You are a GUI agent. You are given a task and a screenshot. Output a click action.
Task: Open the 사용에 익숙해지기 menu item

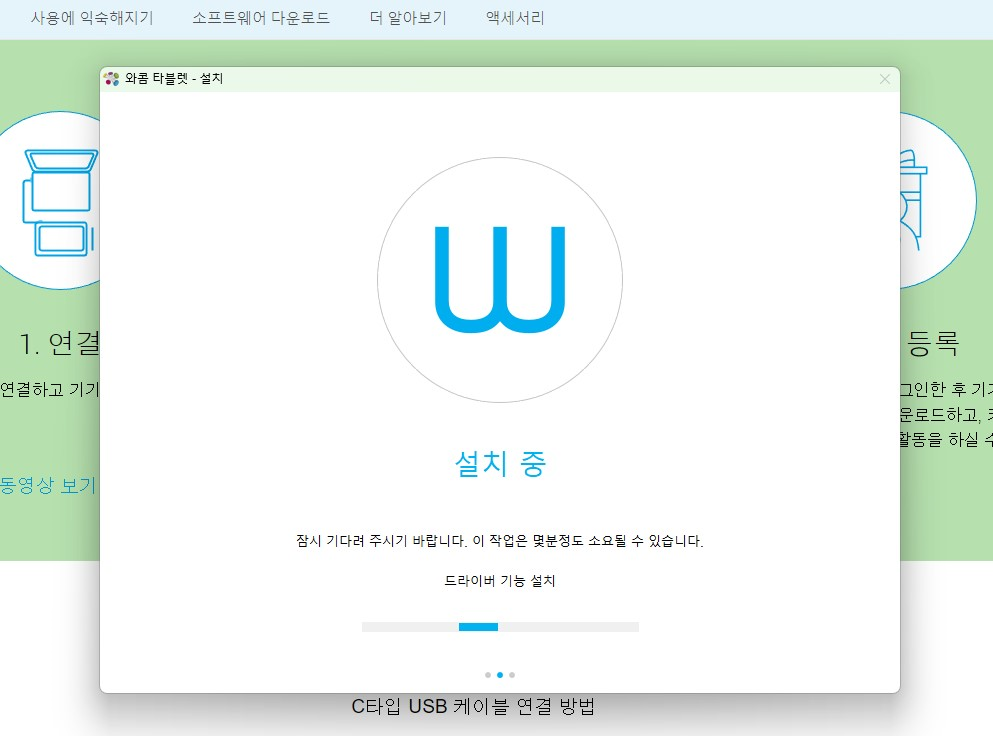click(x=92, y=18)
